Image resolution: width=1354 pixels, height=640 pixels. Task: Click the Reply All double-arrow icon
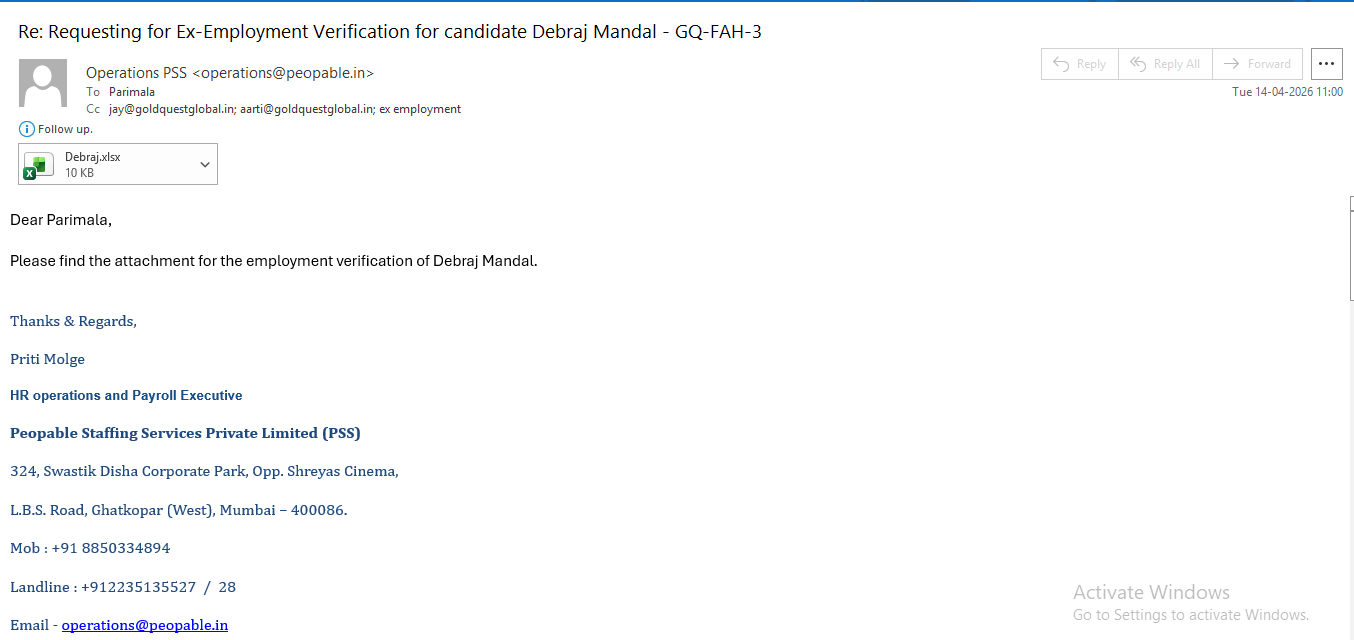(x=1138, y=64)
